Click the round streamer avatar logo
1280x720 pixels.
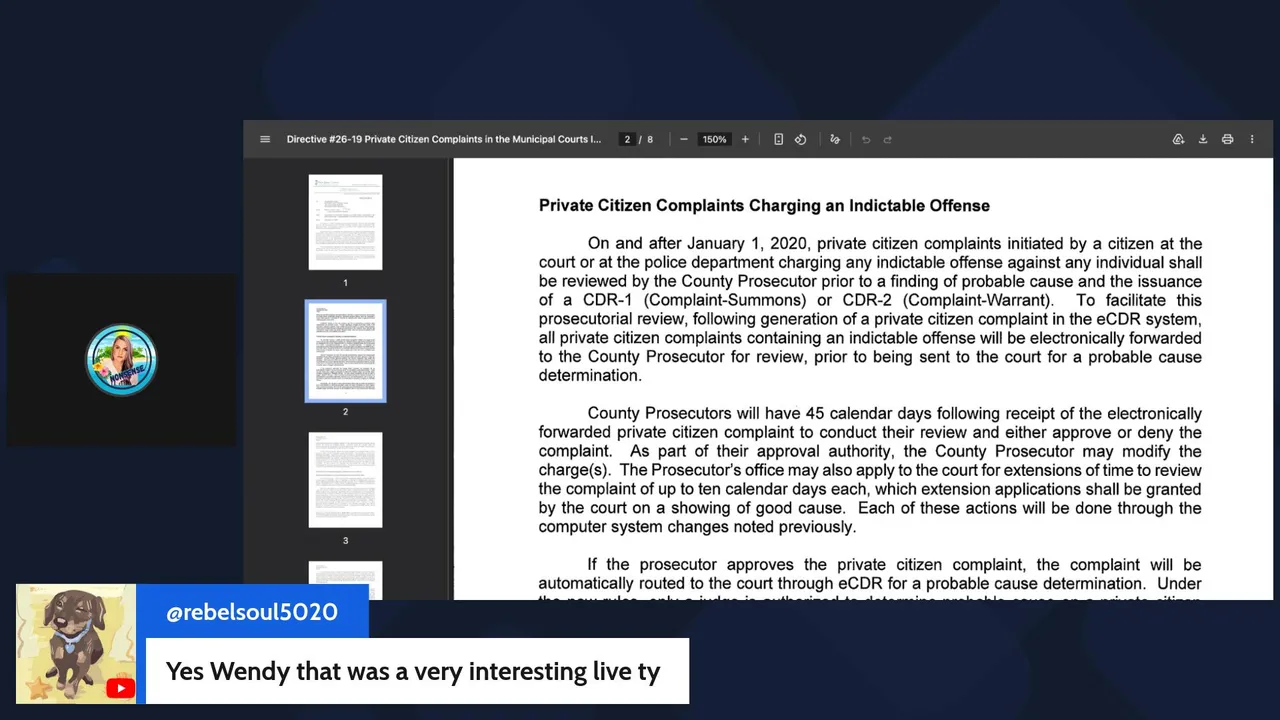(x=121, y=359)
